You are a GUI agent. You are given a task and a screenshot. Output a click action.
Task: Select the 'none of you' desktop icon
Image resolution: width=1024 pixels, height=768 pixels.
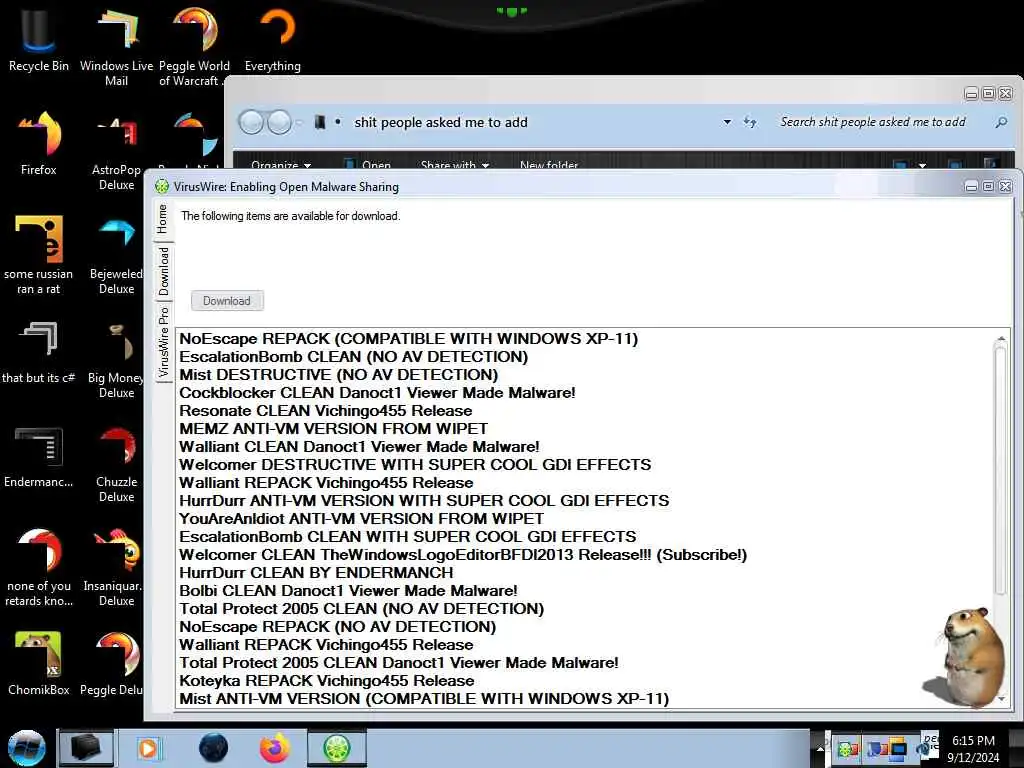click(x=39, y=567)
